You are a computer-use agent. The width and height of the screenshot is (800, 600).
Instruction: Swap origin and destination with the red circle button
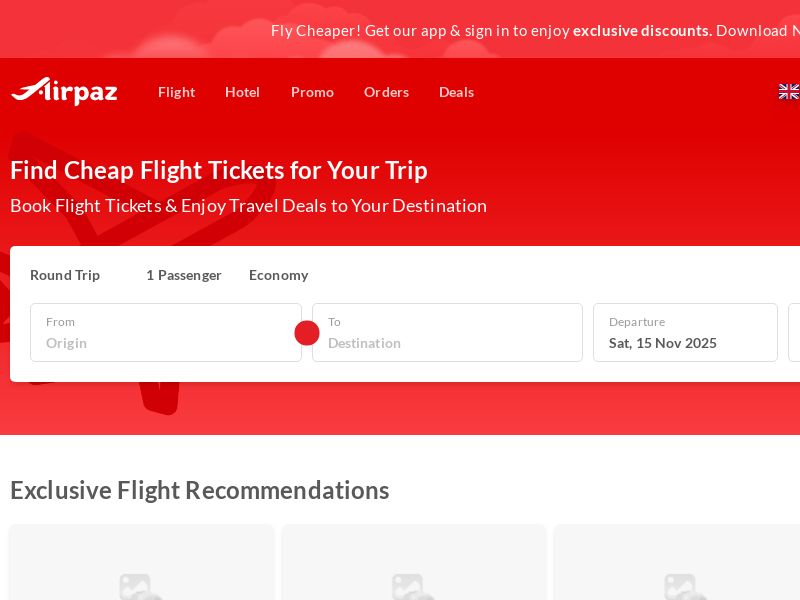[307, 333]
